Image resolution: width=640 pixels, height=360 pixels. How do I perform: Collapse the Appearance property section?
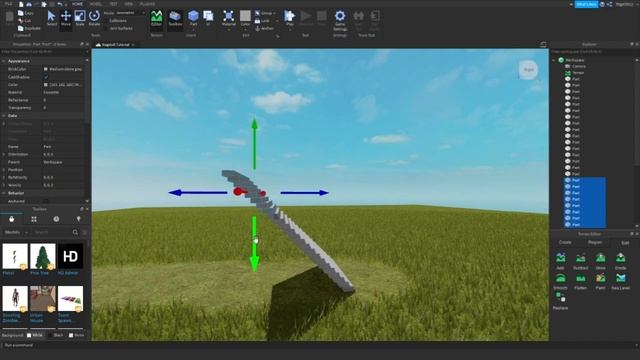click(4, 61)
